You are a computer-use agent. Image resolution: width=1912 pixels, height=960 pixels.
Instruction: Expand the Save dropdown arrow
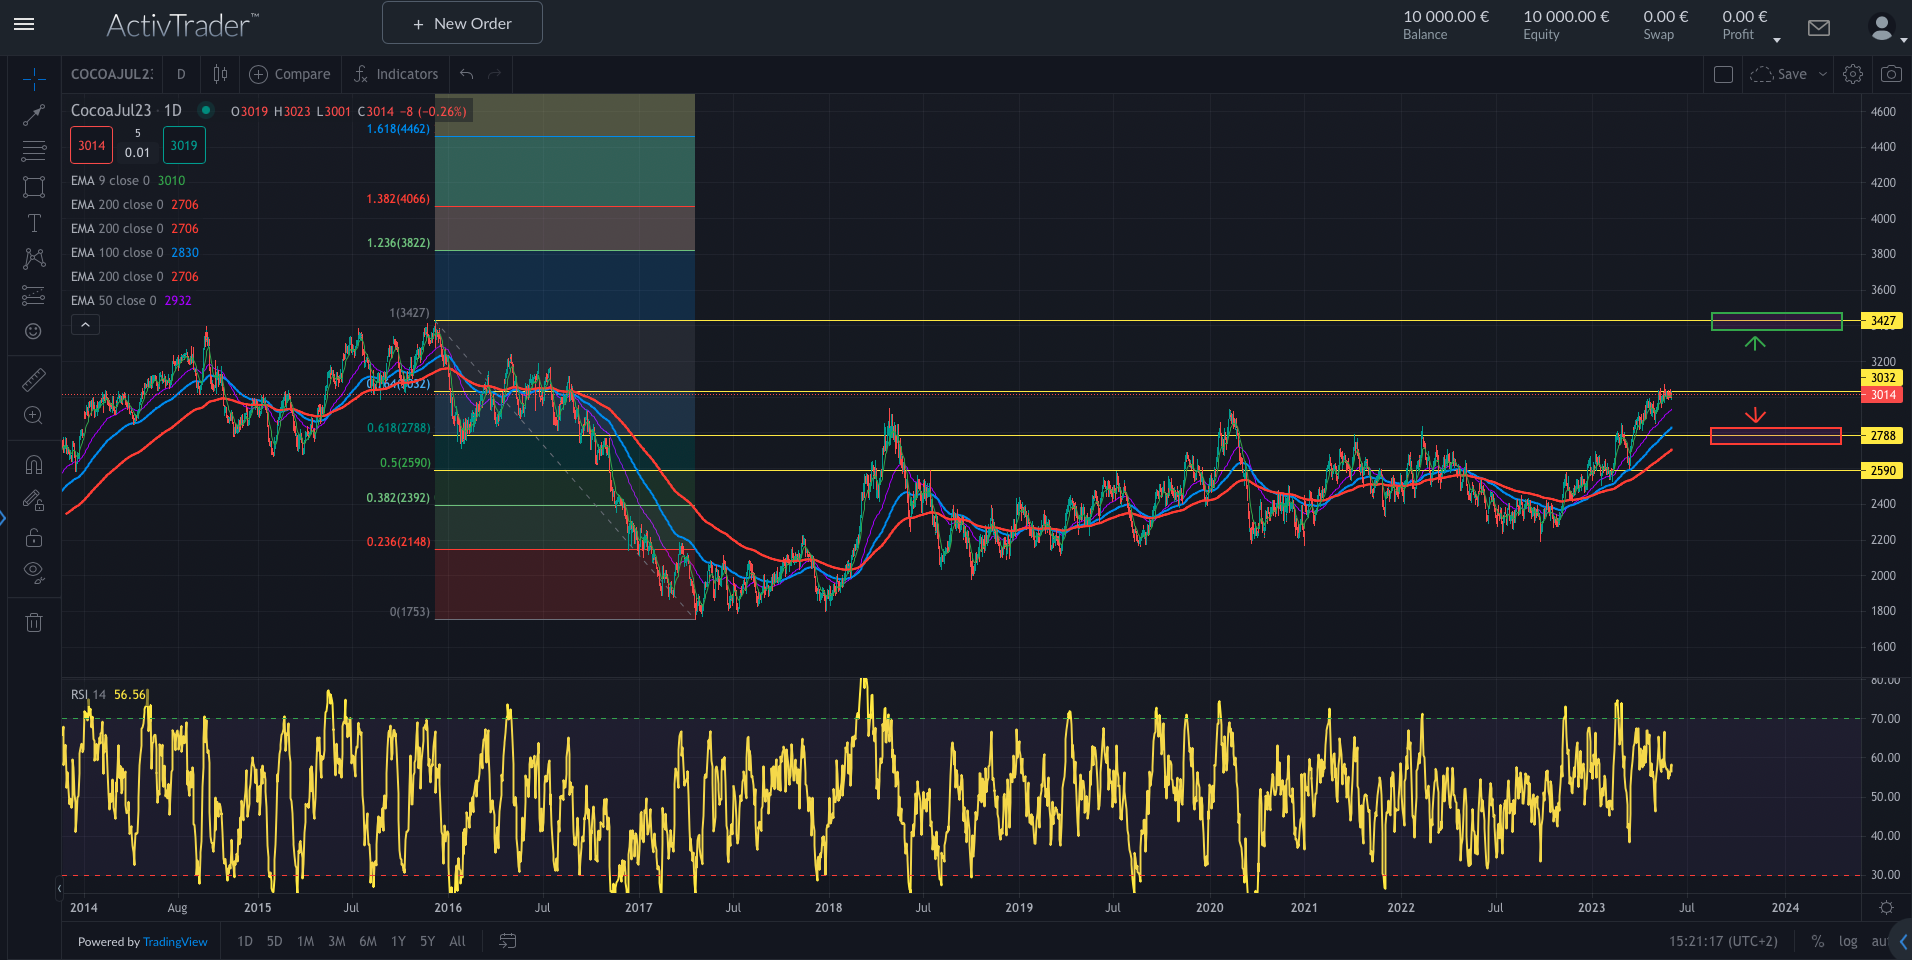pos(1823,74)
